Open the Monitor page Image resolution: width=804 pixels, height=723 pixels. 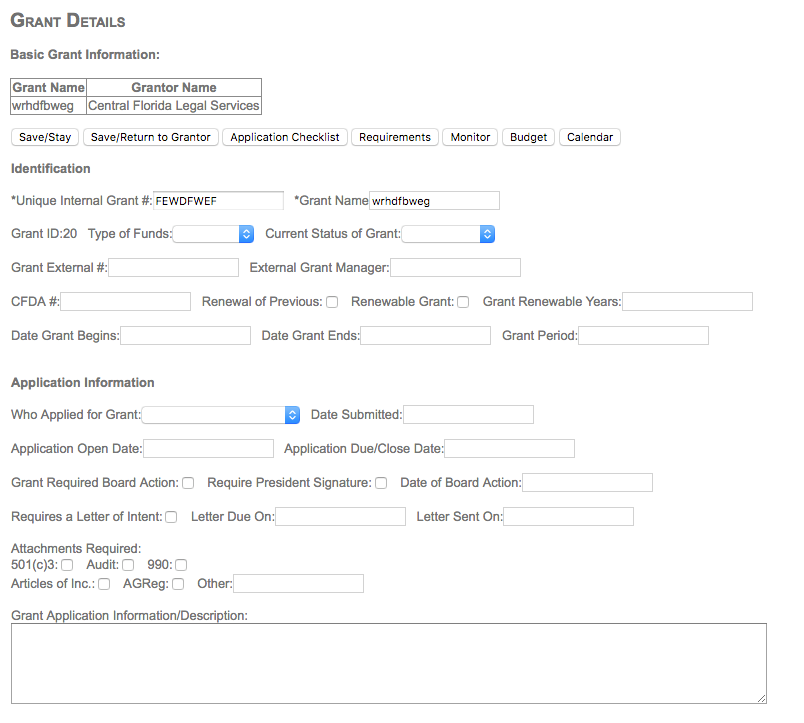click(469, 137)
